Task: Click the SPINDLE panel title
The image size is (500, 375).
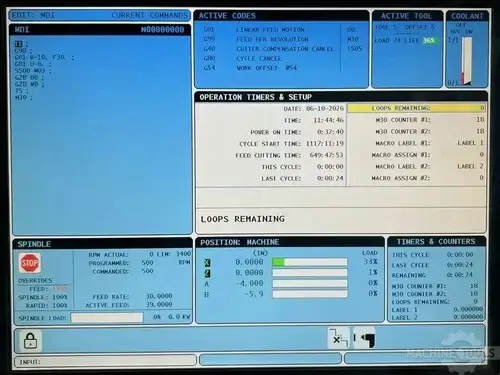Action: (34, 244)
